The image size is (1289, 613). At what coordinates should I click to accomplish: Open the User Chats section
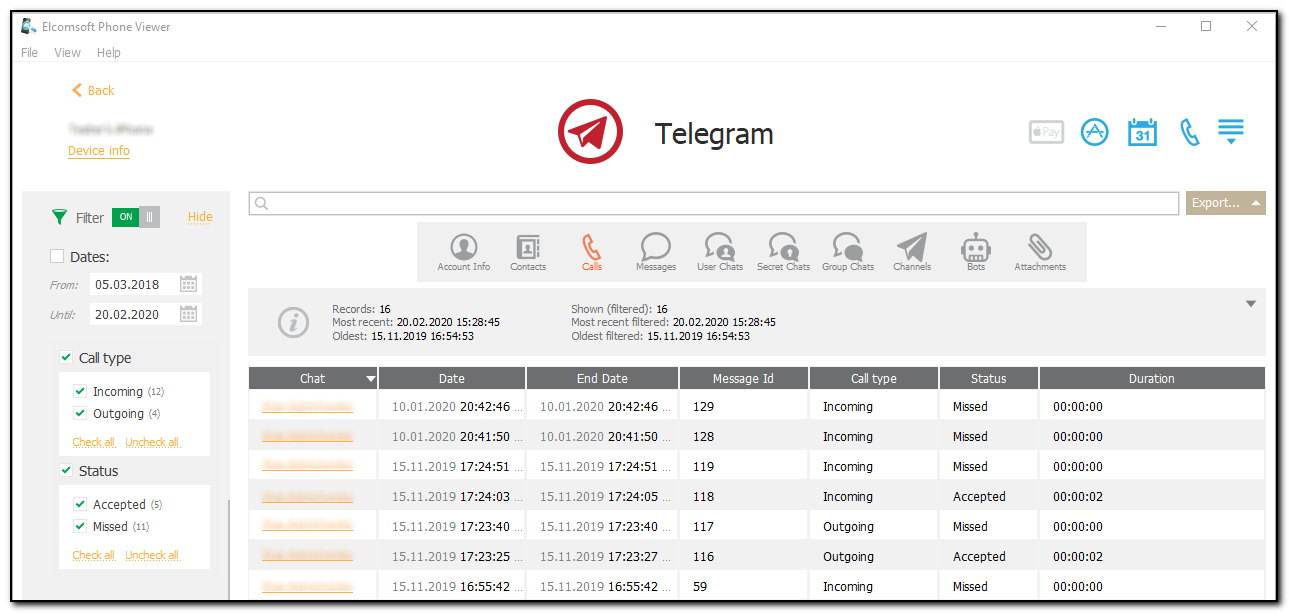(x=719, y=251)
